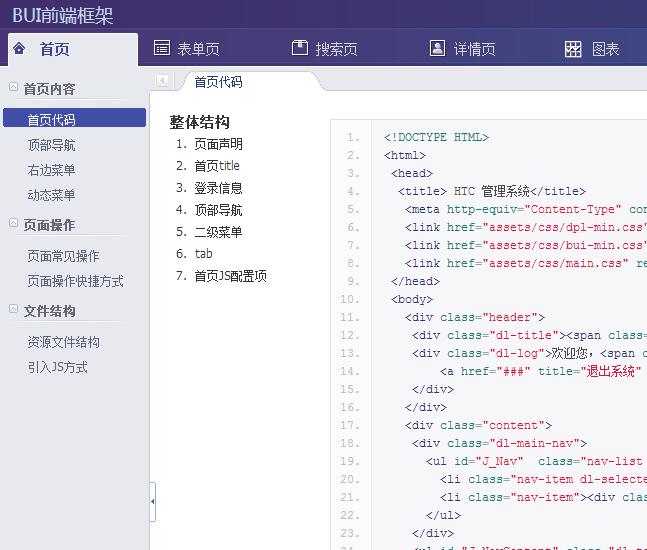Viewport: 647px width, 550px height.
Task: Open 动态菜单 in the sidebar
Action: (51, 195)
